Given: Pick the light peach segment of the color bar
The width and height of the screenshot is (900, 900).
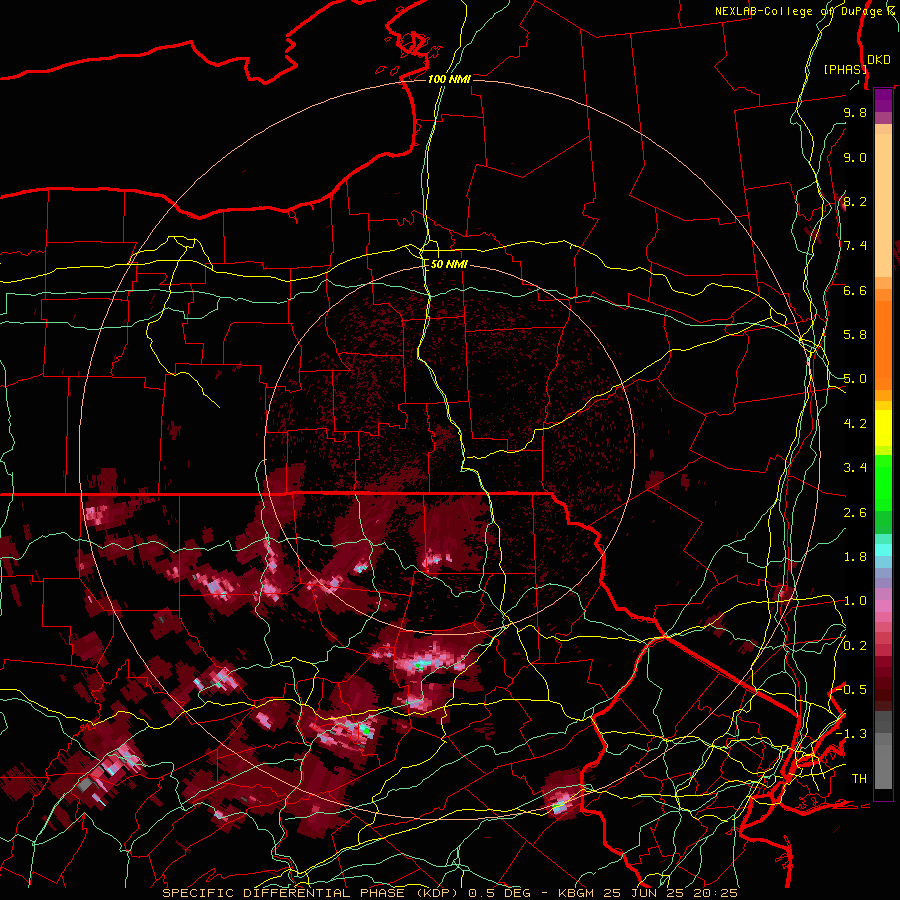Looking at the screenshot, I should click(883, 207).
